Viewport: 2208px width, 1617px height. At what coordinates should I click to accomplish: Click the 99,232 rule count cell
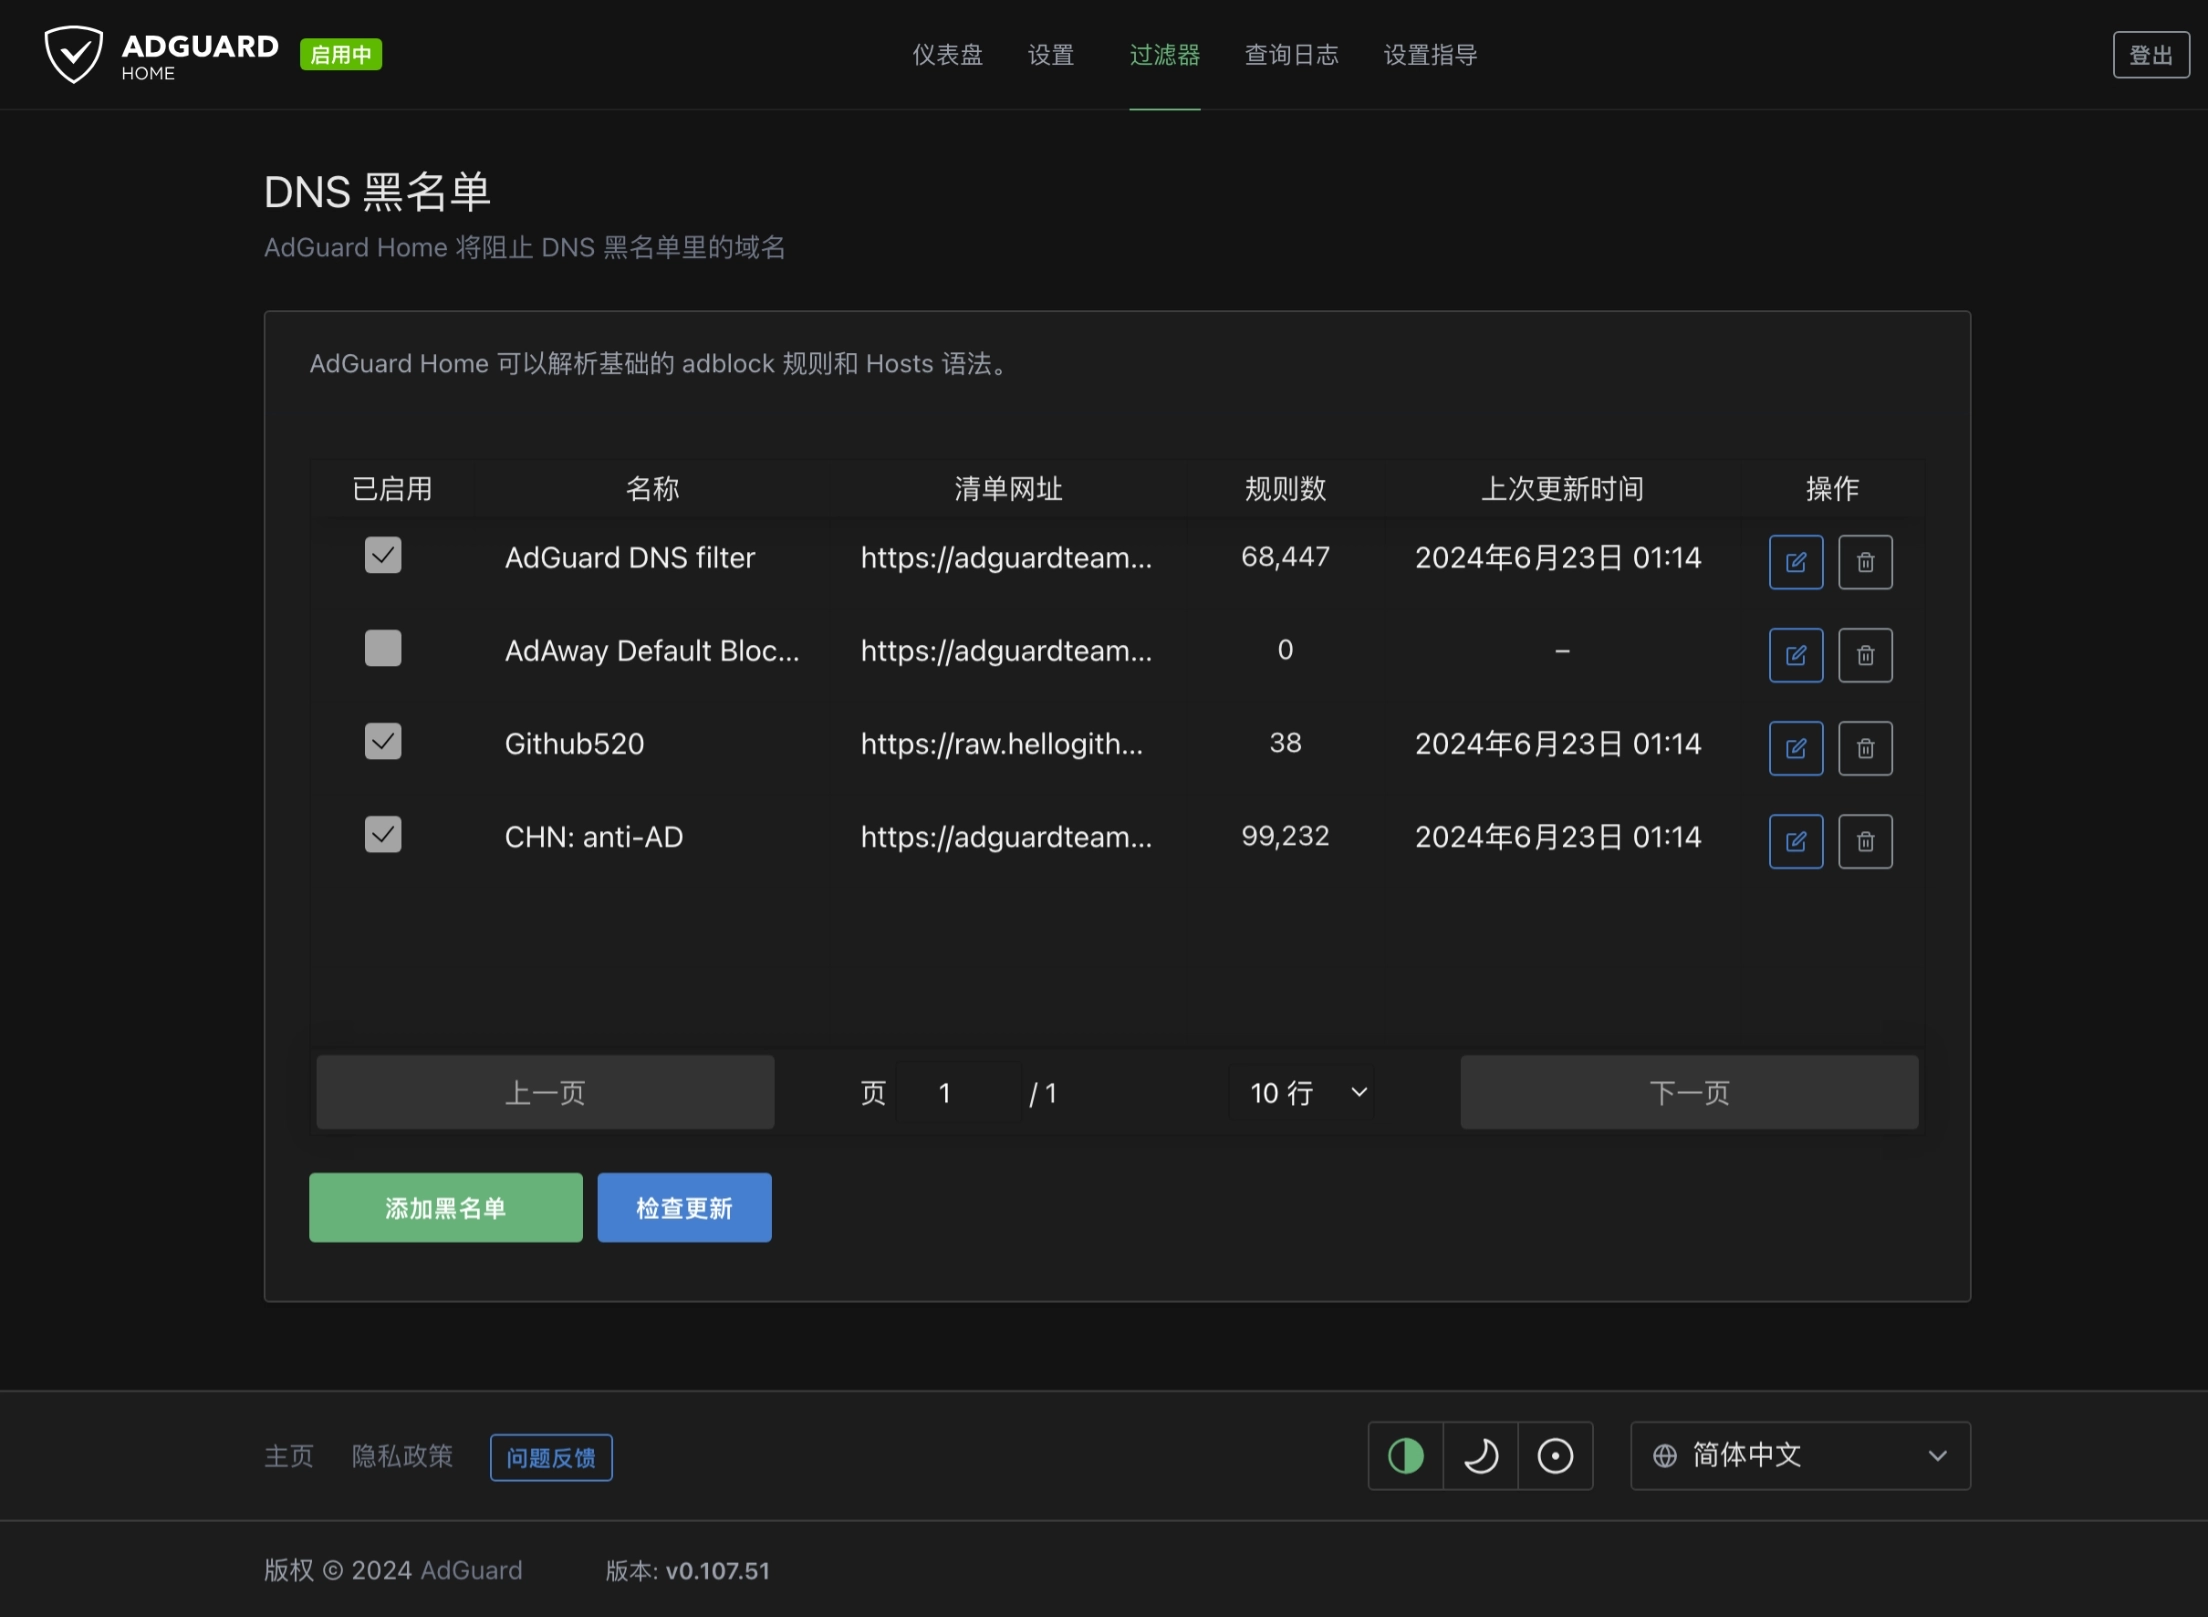point(1285,836)
